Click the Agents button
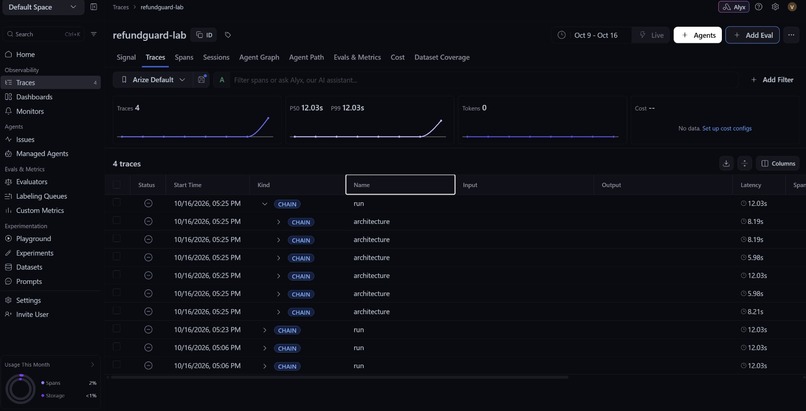This screenshot has height=411, width=806. [698, 35]
